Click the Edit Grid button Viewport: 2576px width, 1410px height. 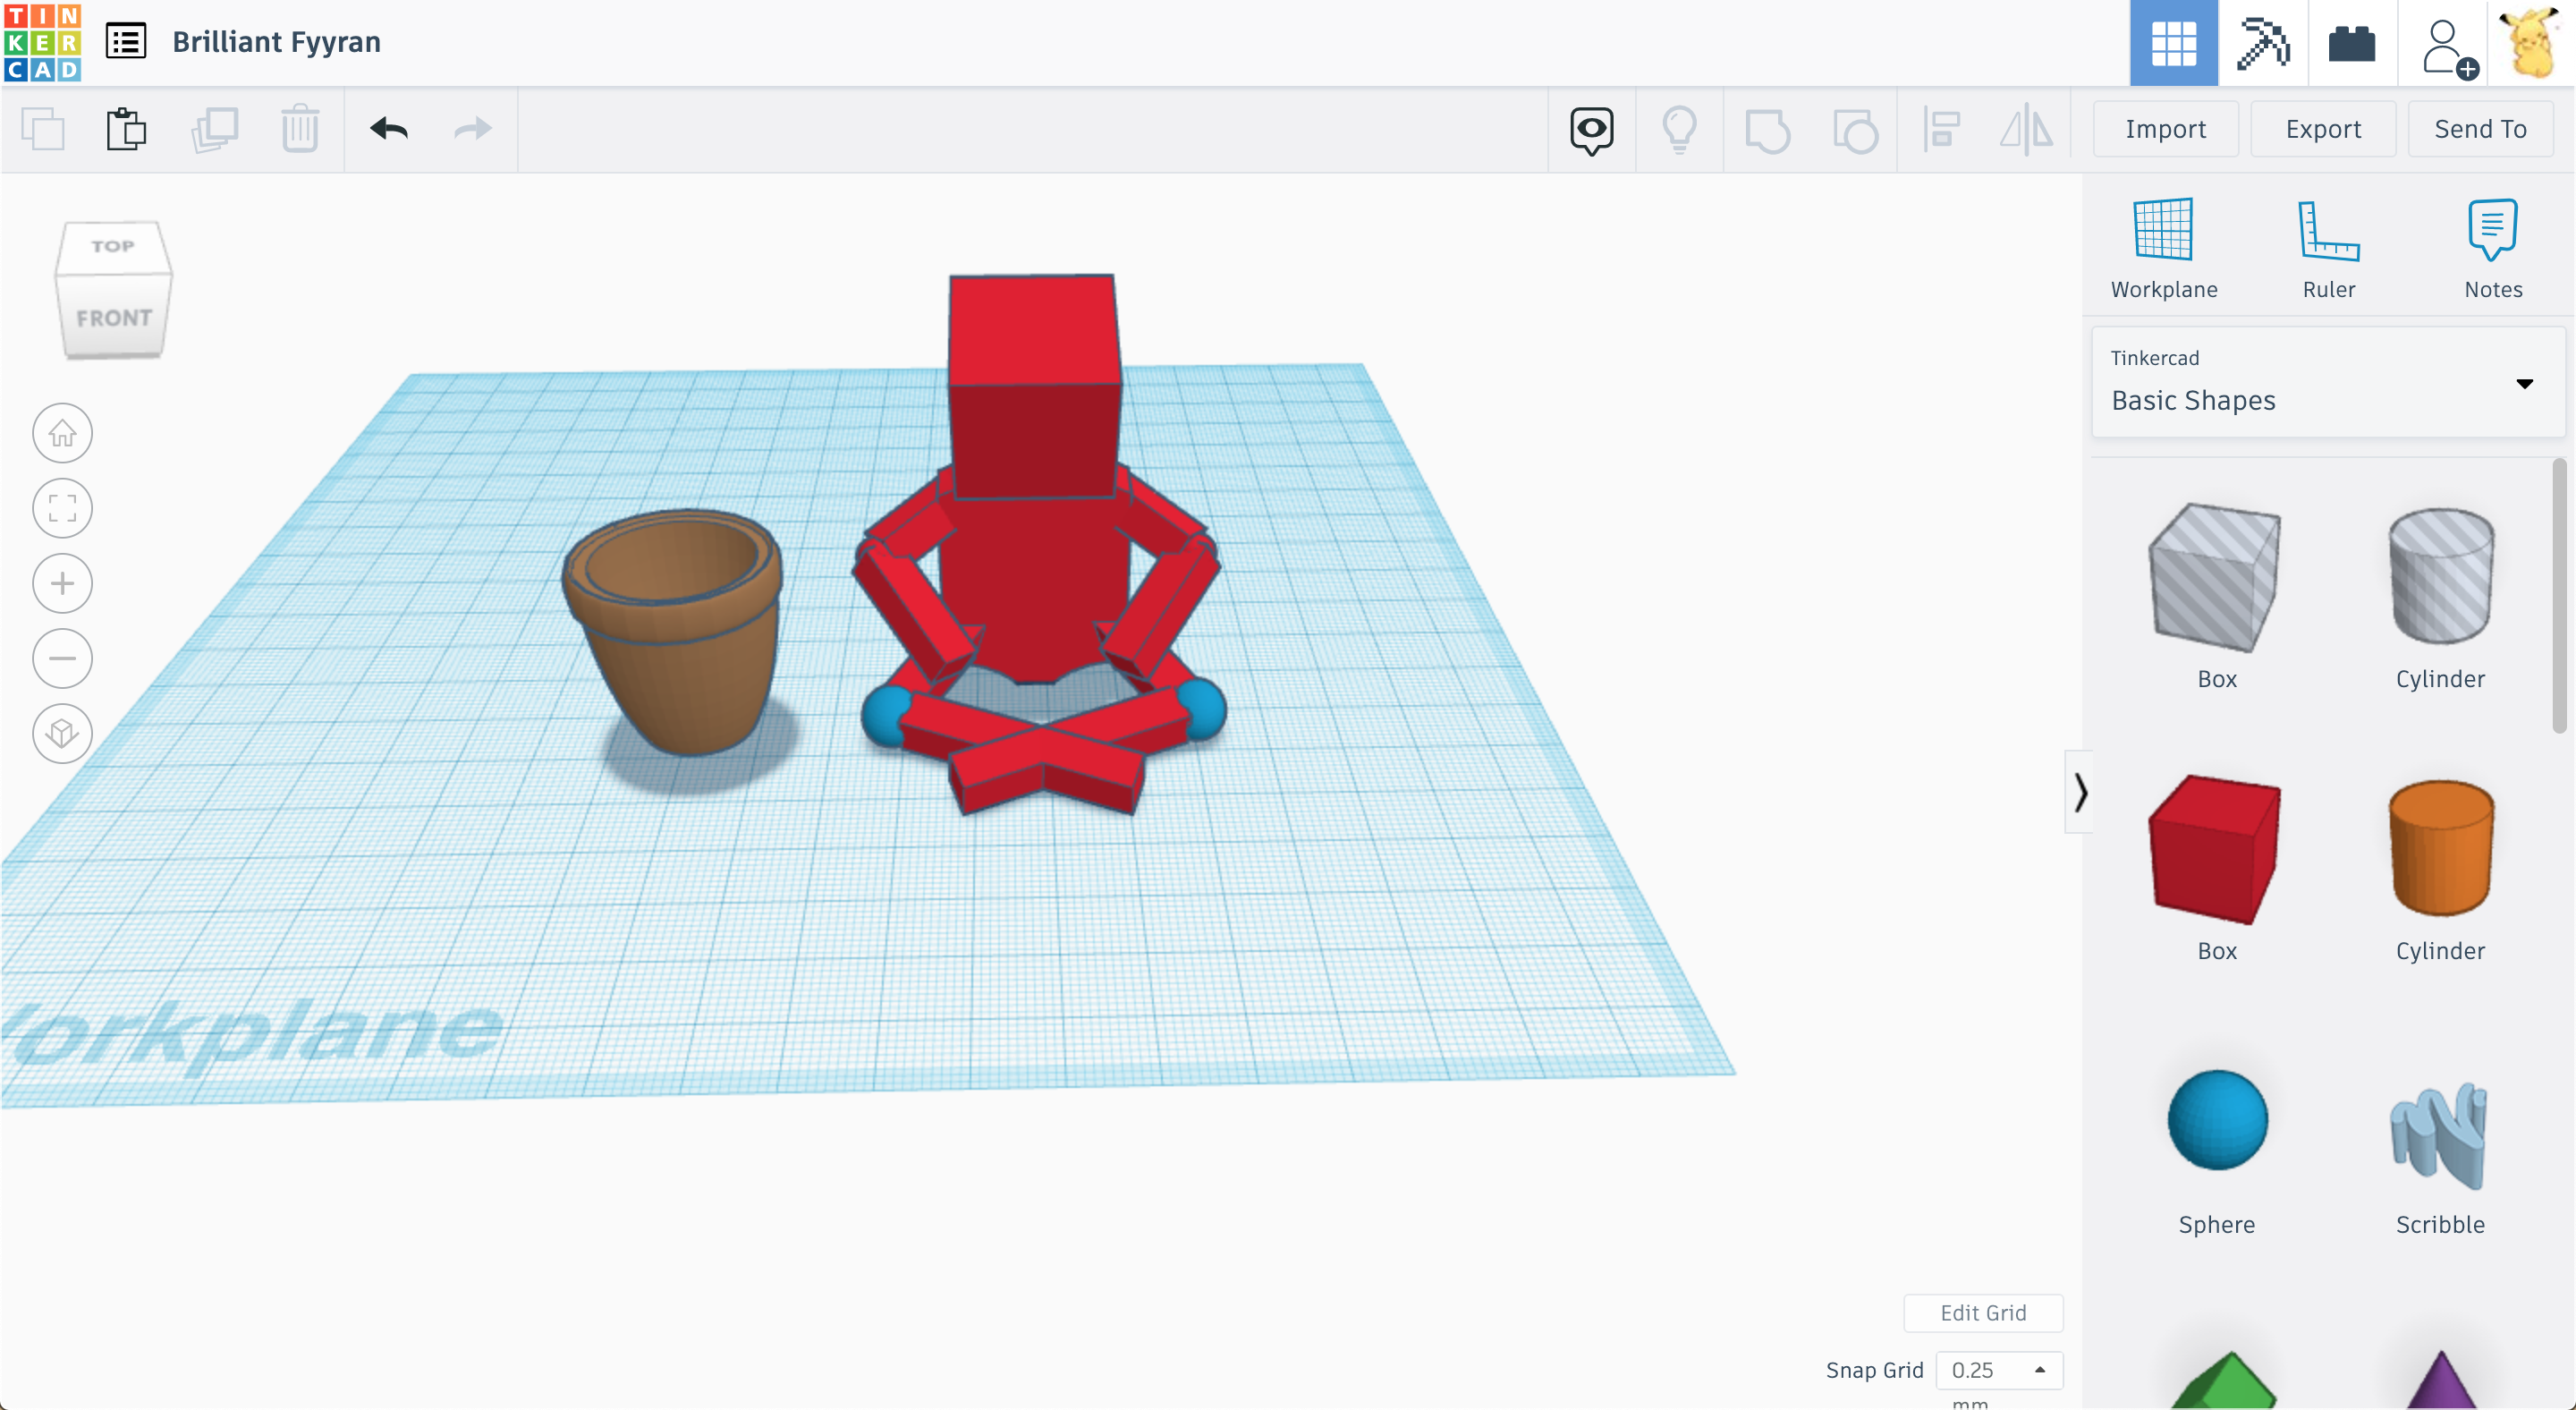[x=1982, y=1313]
